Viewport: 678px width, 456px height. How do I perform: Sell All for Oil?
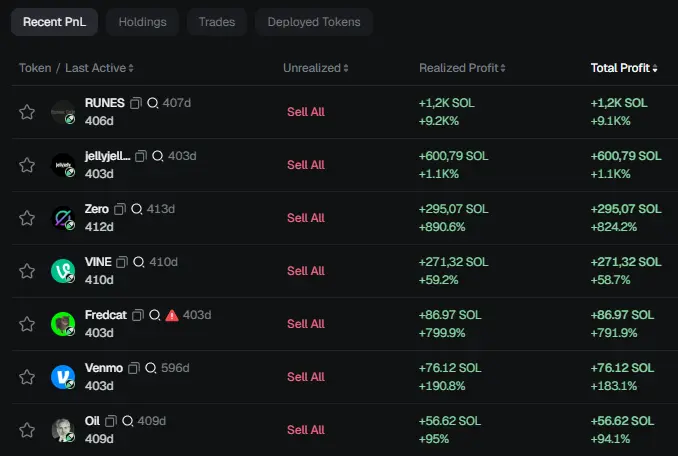[306, 430]
